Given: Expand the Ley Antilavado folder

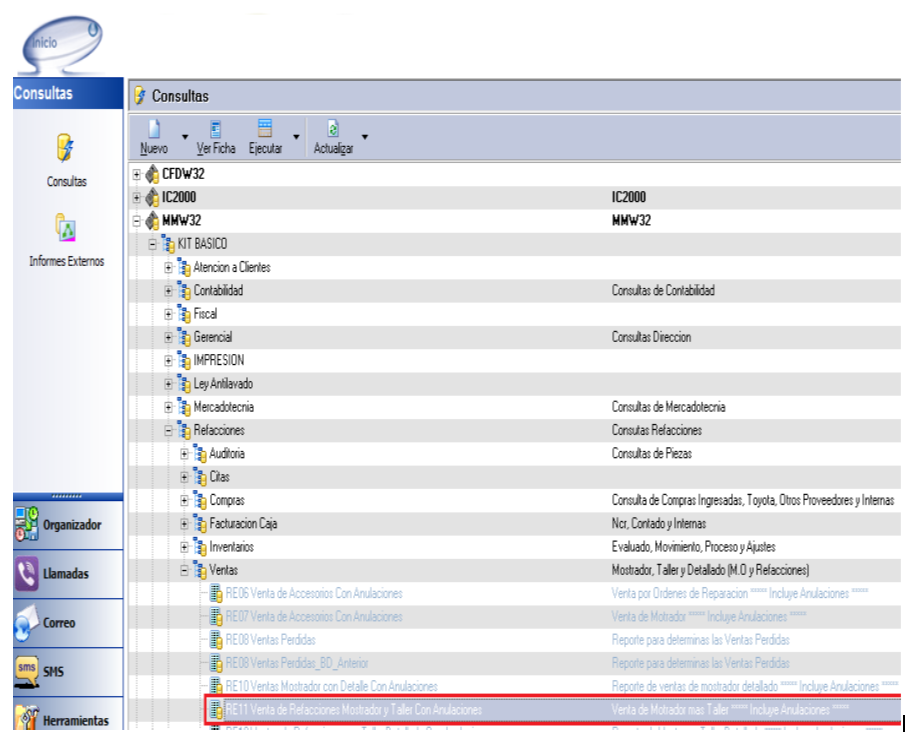Looking at the screenshot, I should [x=168, y=384].
